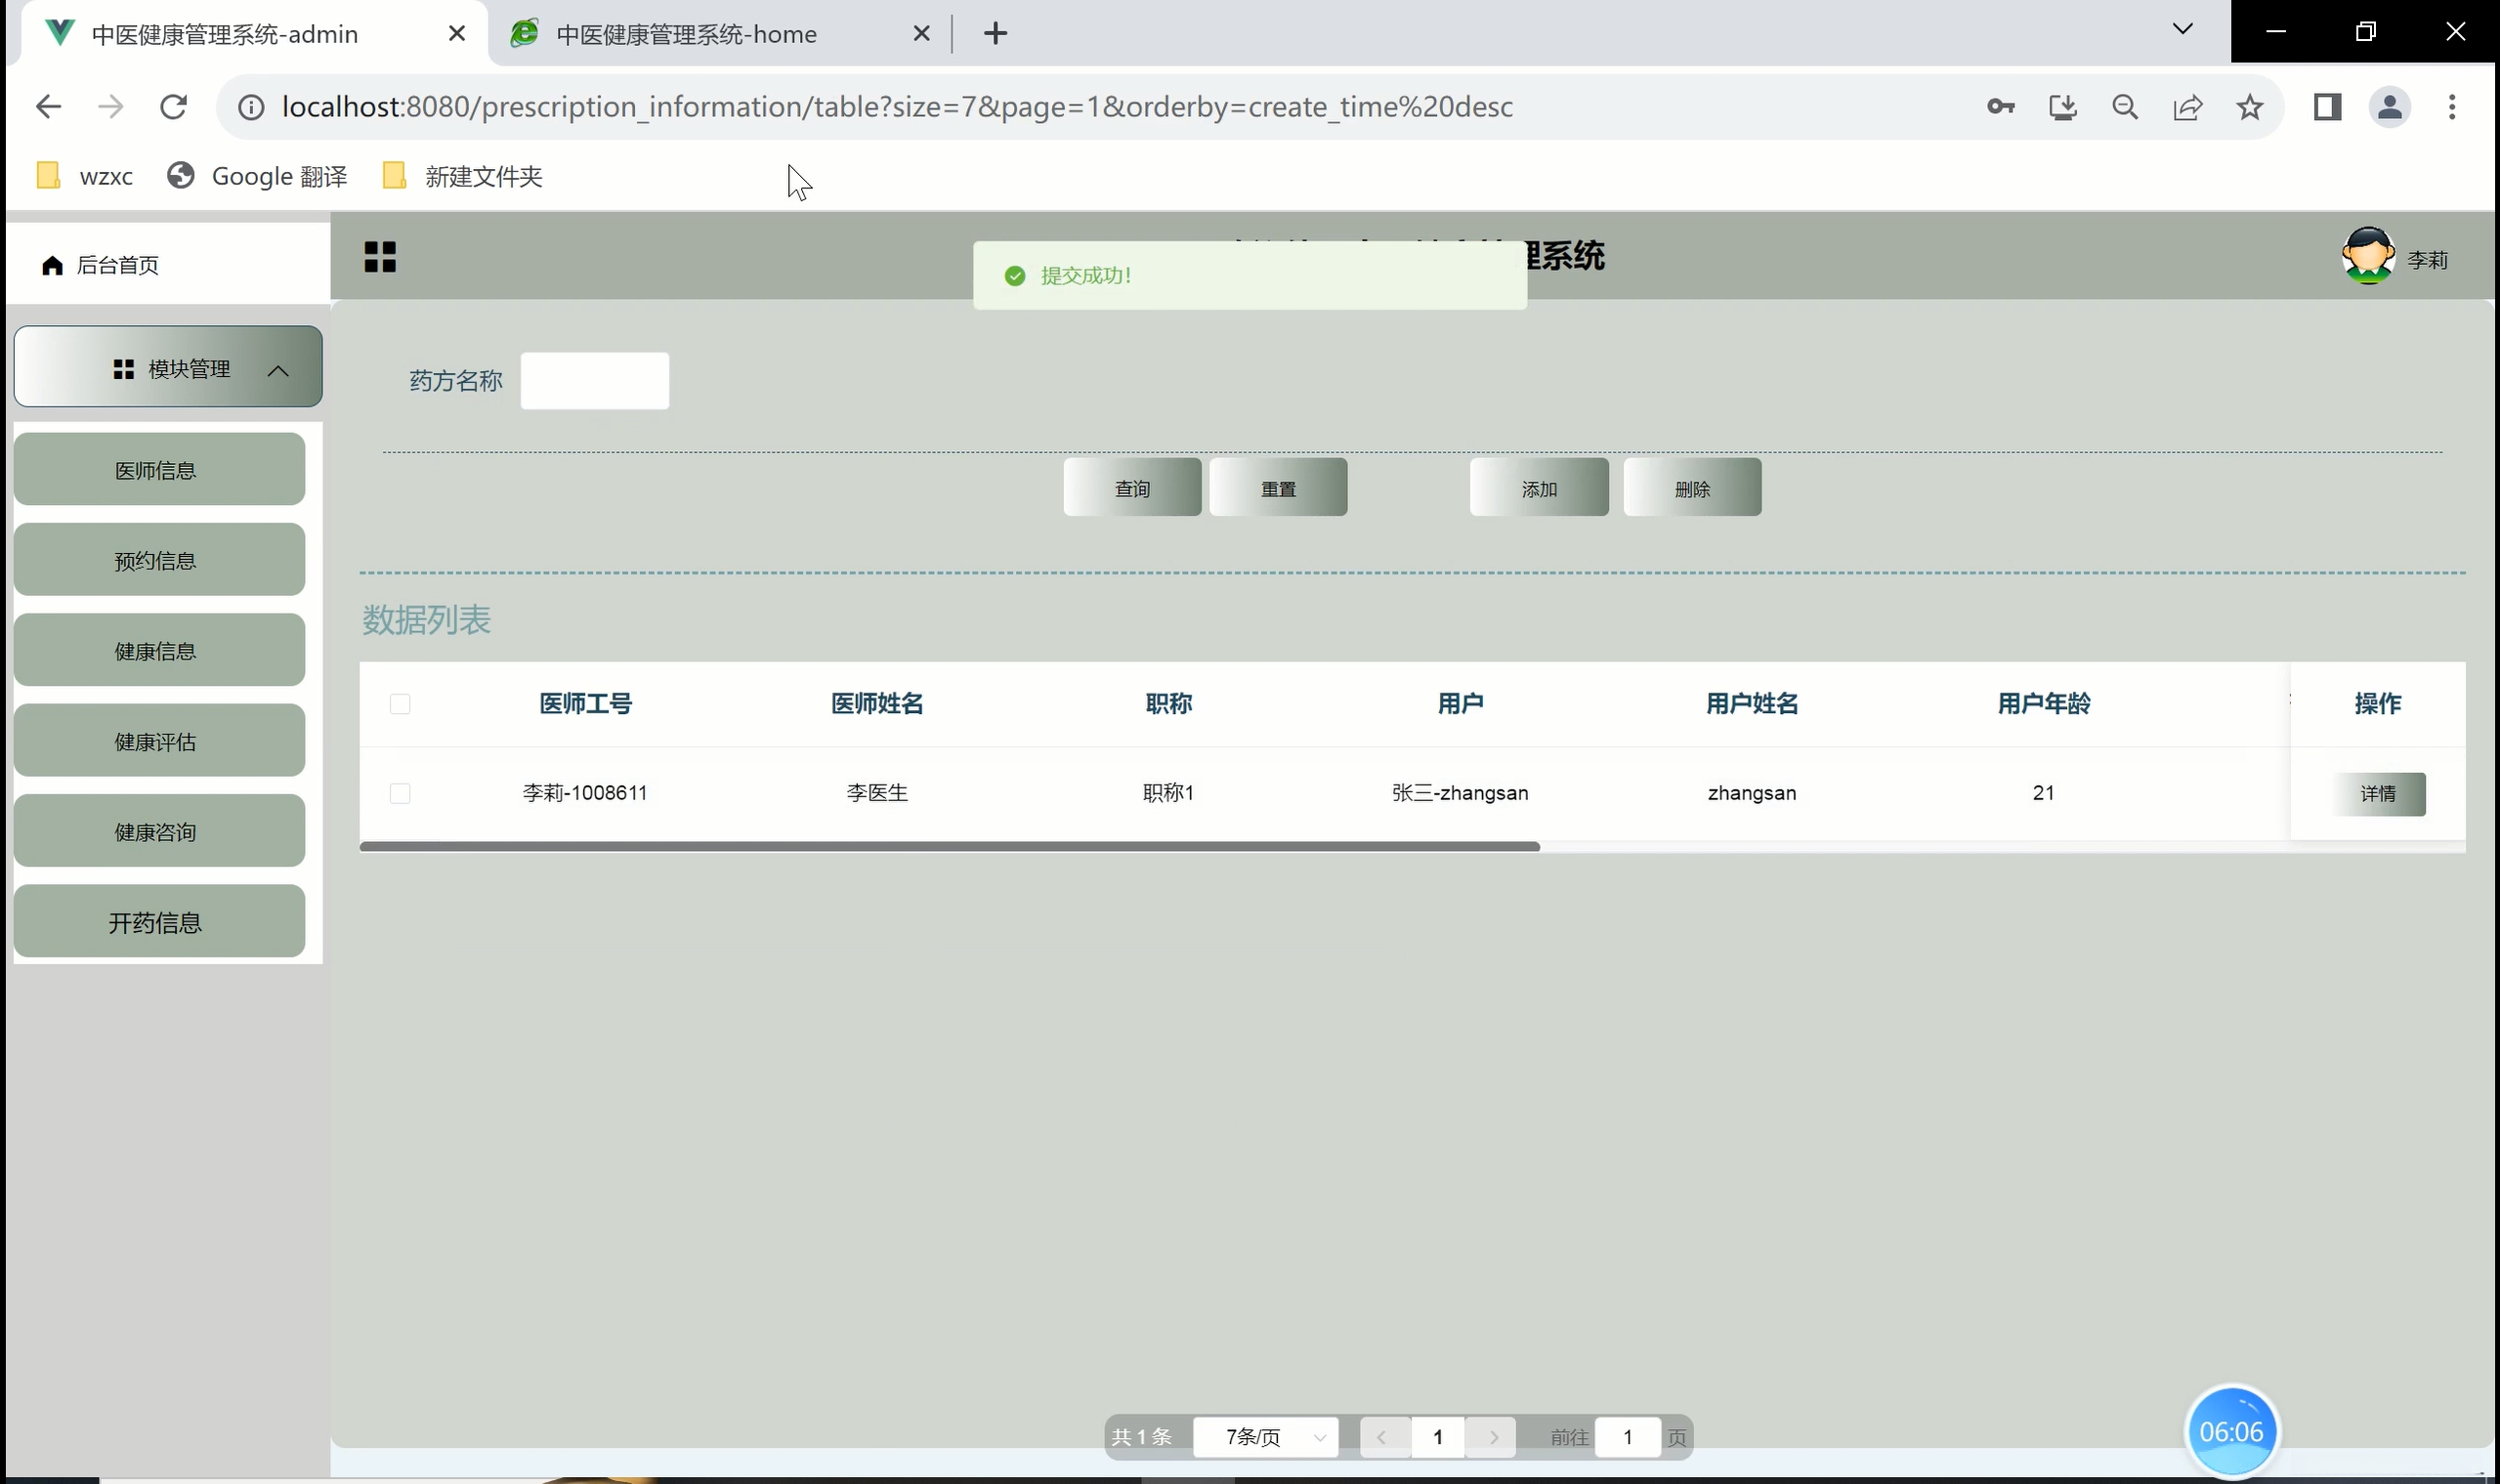The height and width of the screenshot is (1484, 2500).
Task: Click the share page icon in address bar
Action: pyautogui.click(x=2187, y=107)
